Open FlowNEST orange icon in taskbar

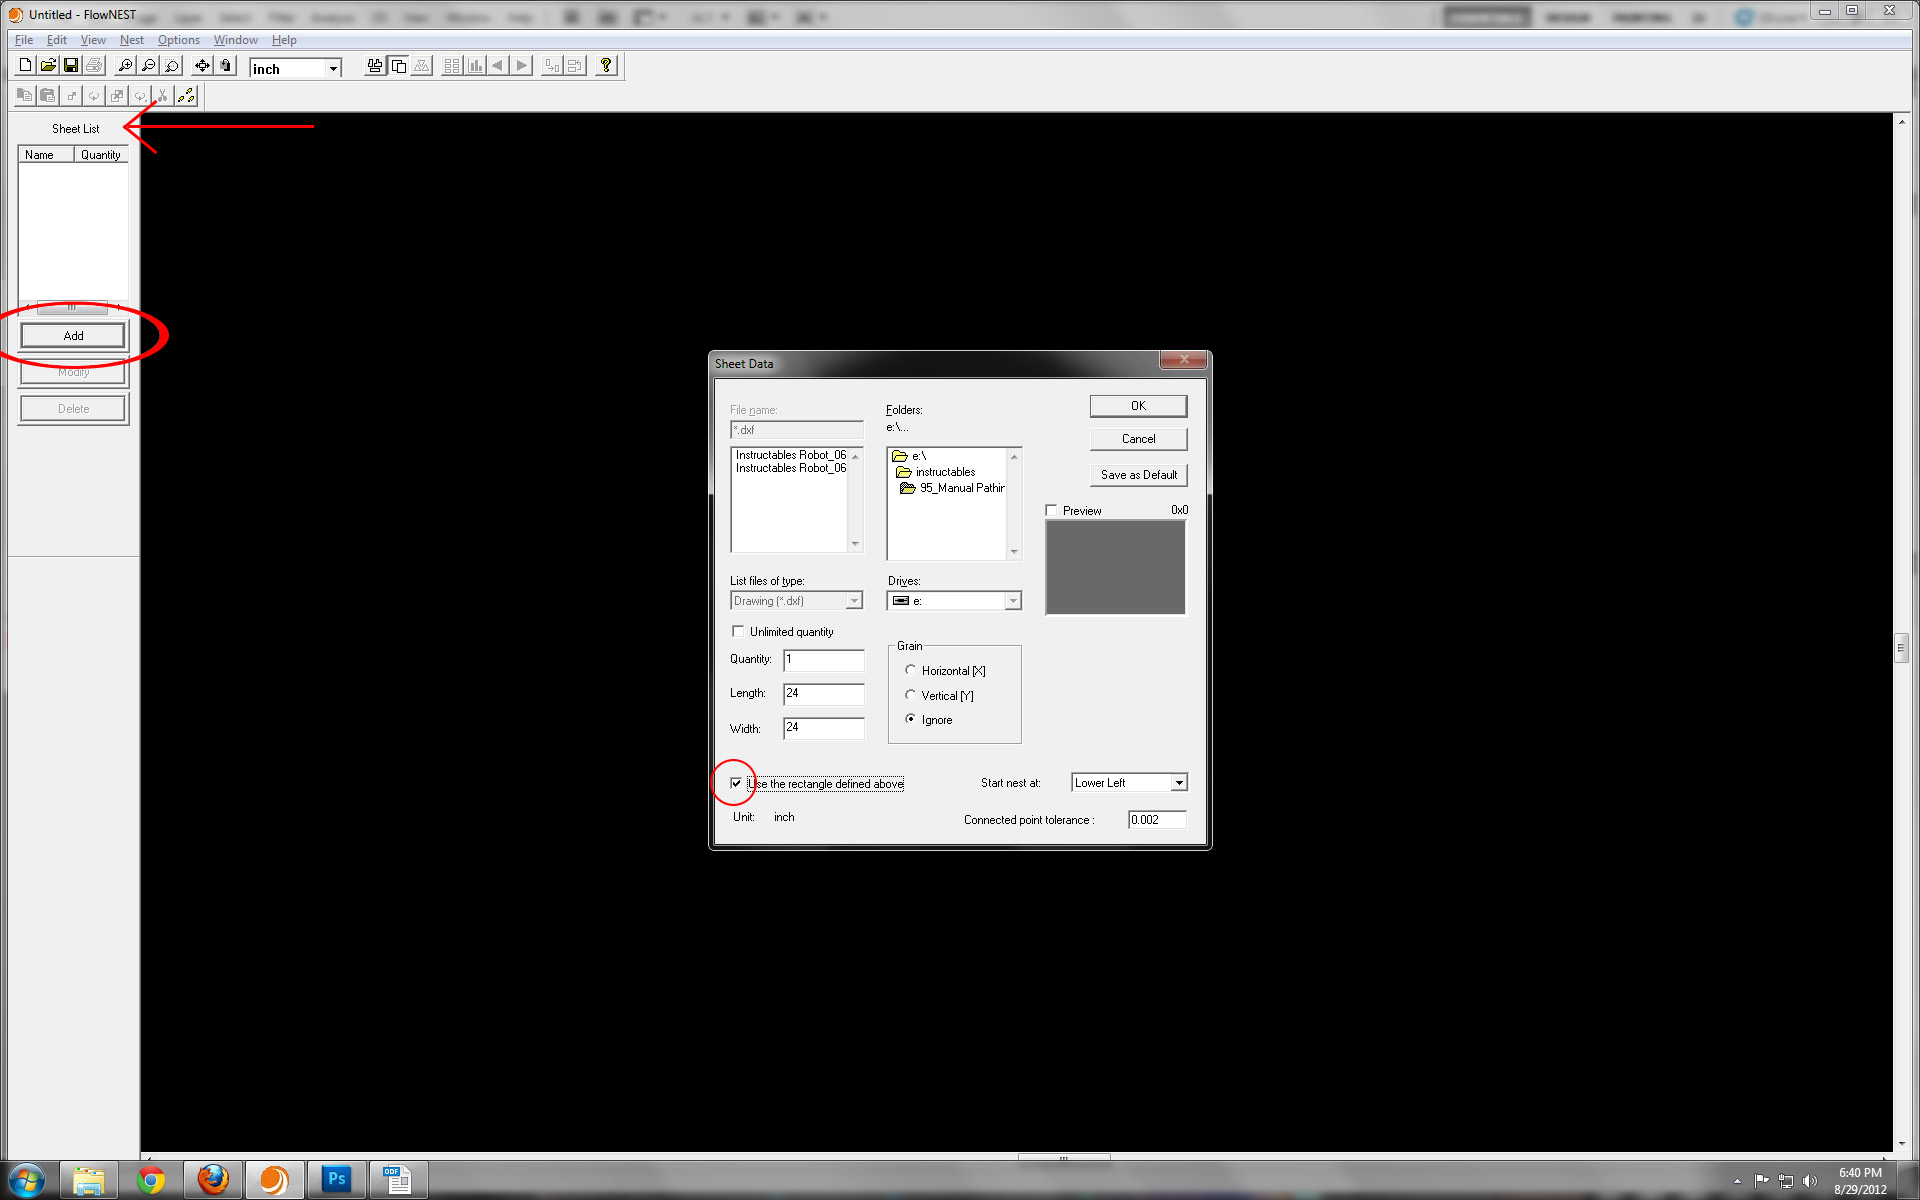[x=274, y=1180]
